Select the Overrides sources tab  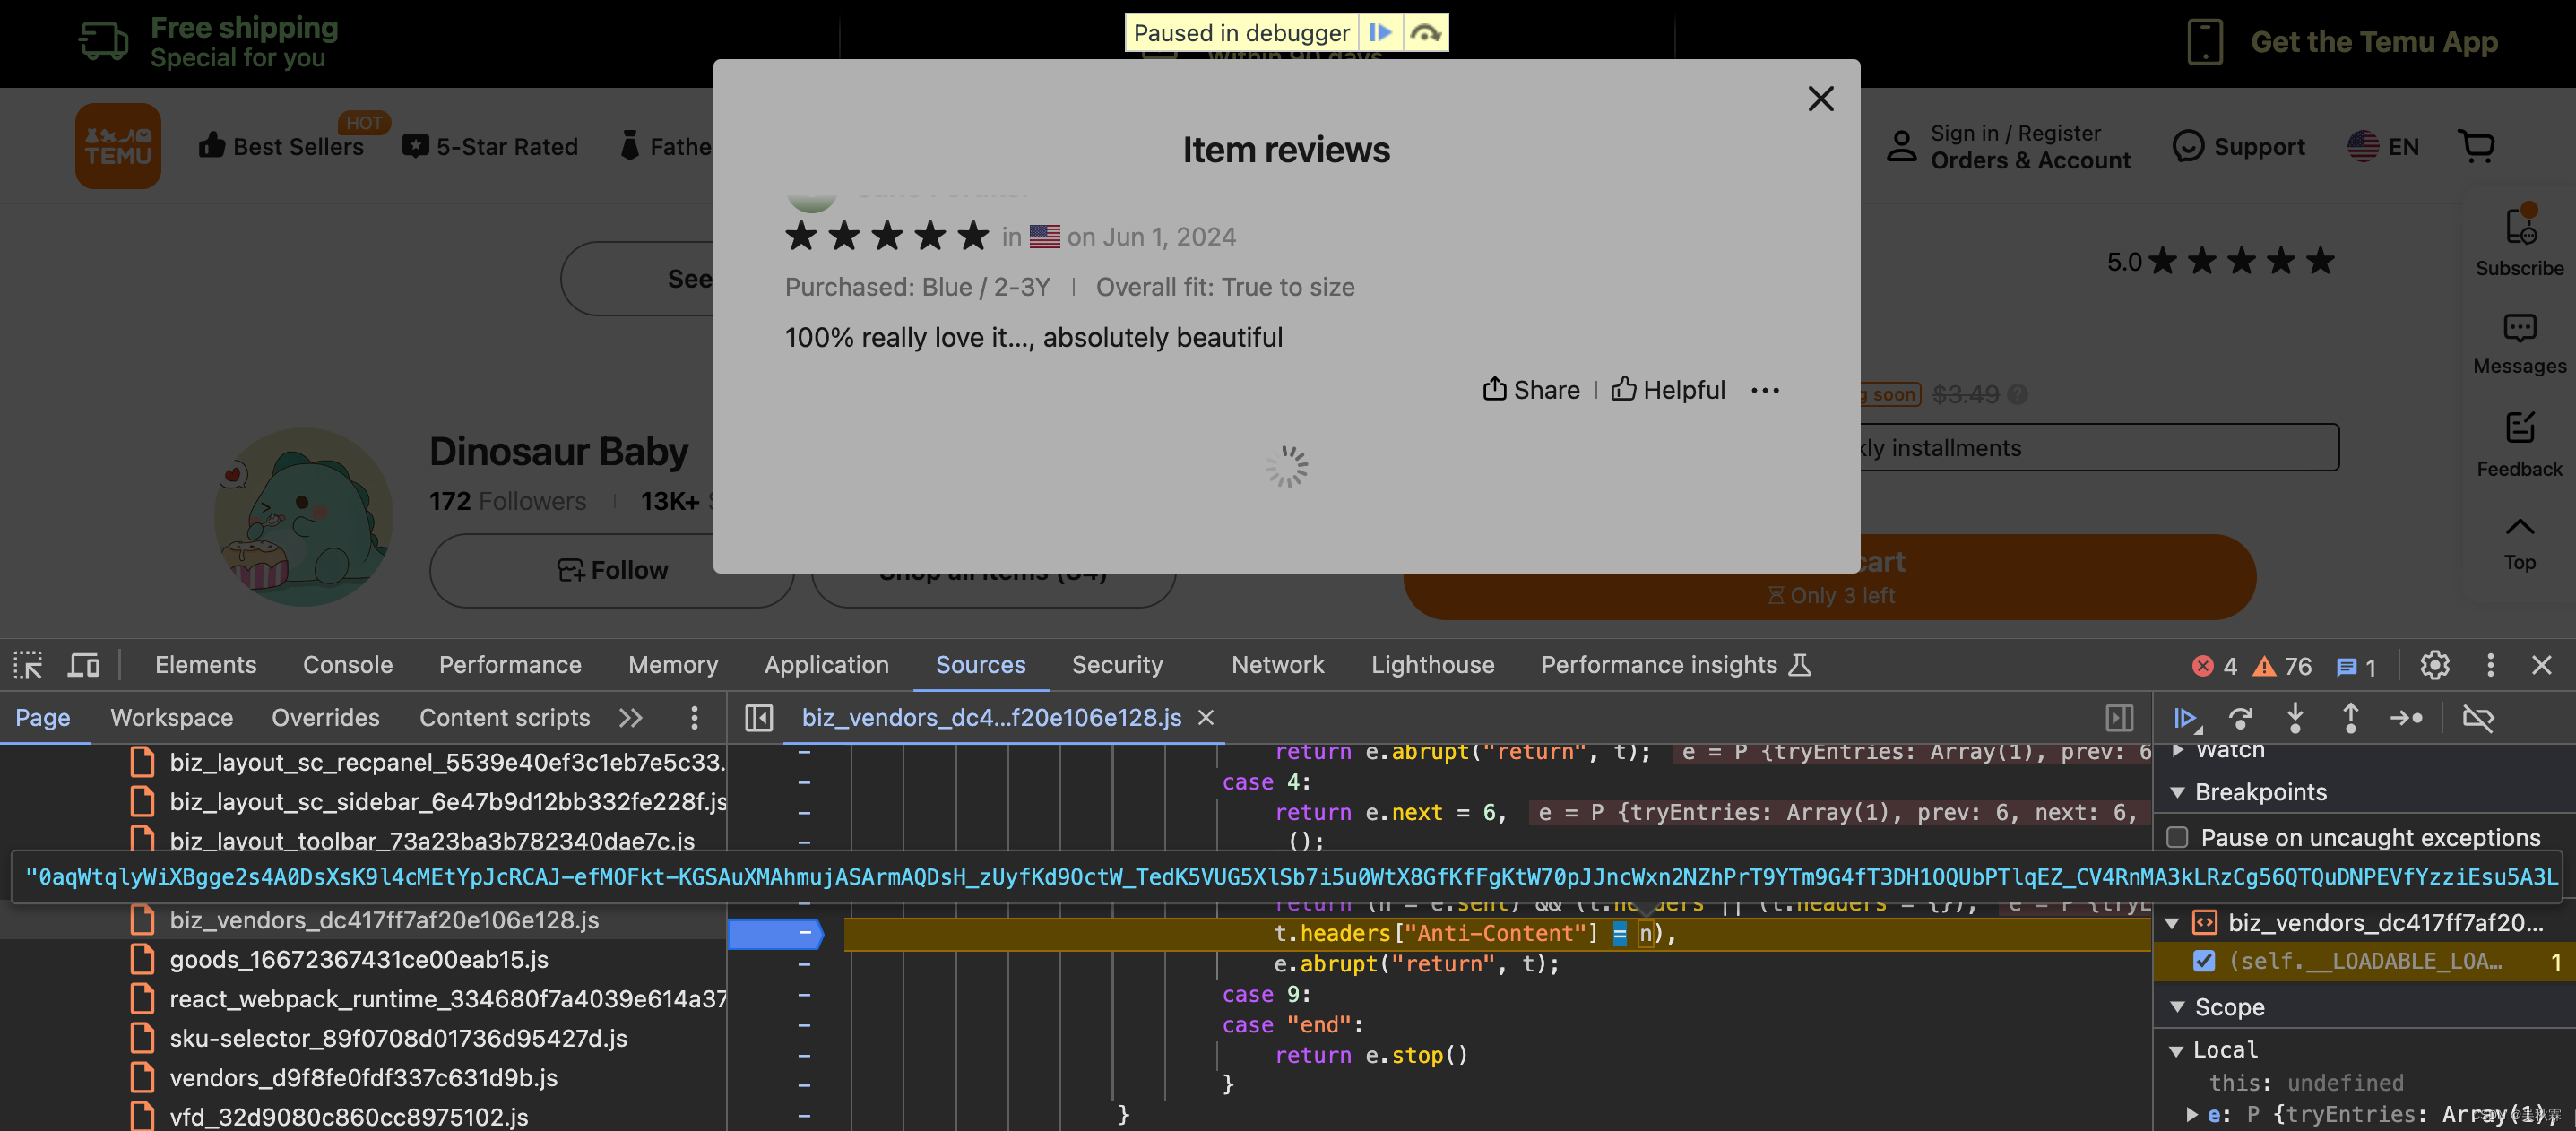tap(325, 718)
